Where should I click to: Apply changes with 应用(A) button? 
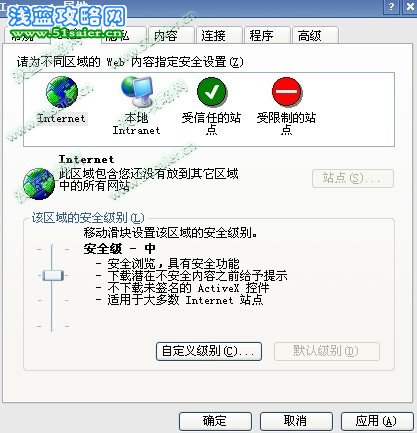pyautogui.click(x=377, y=421)
